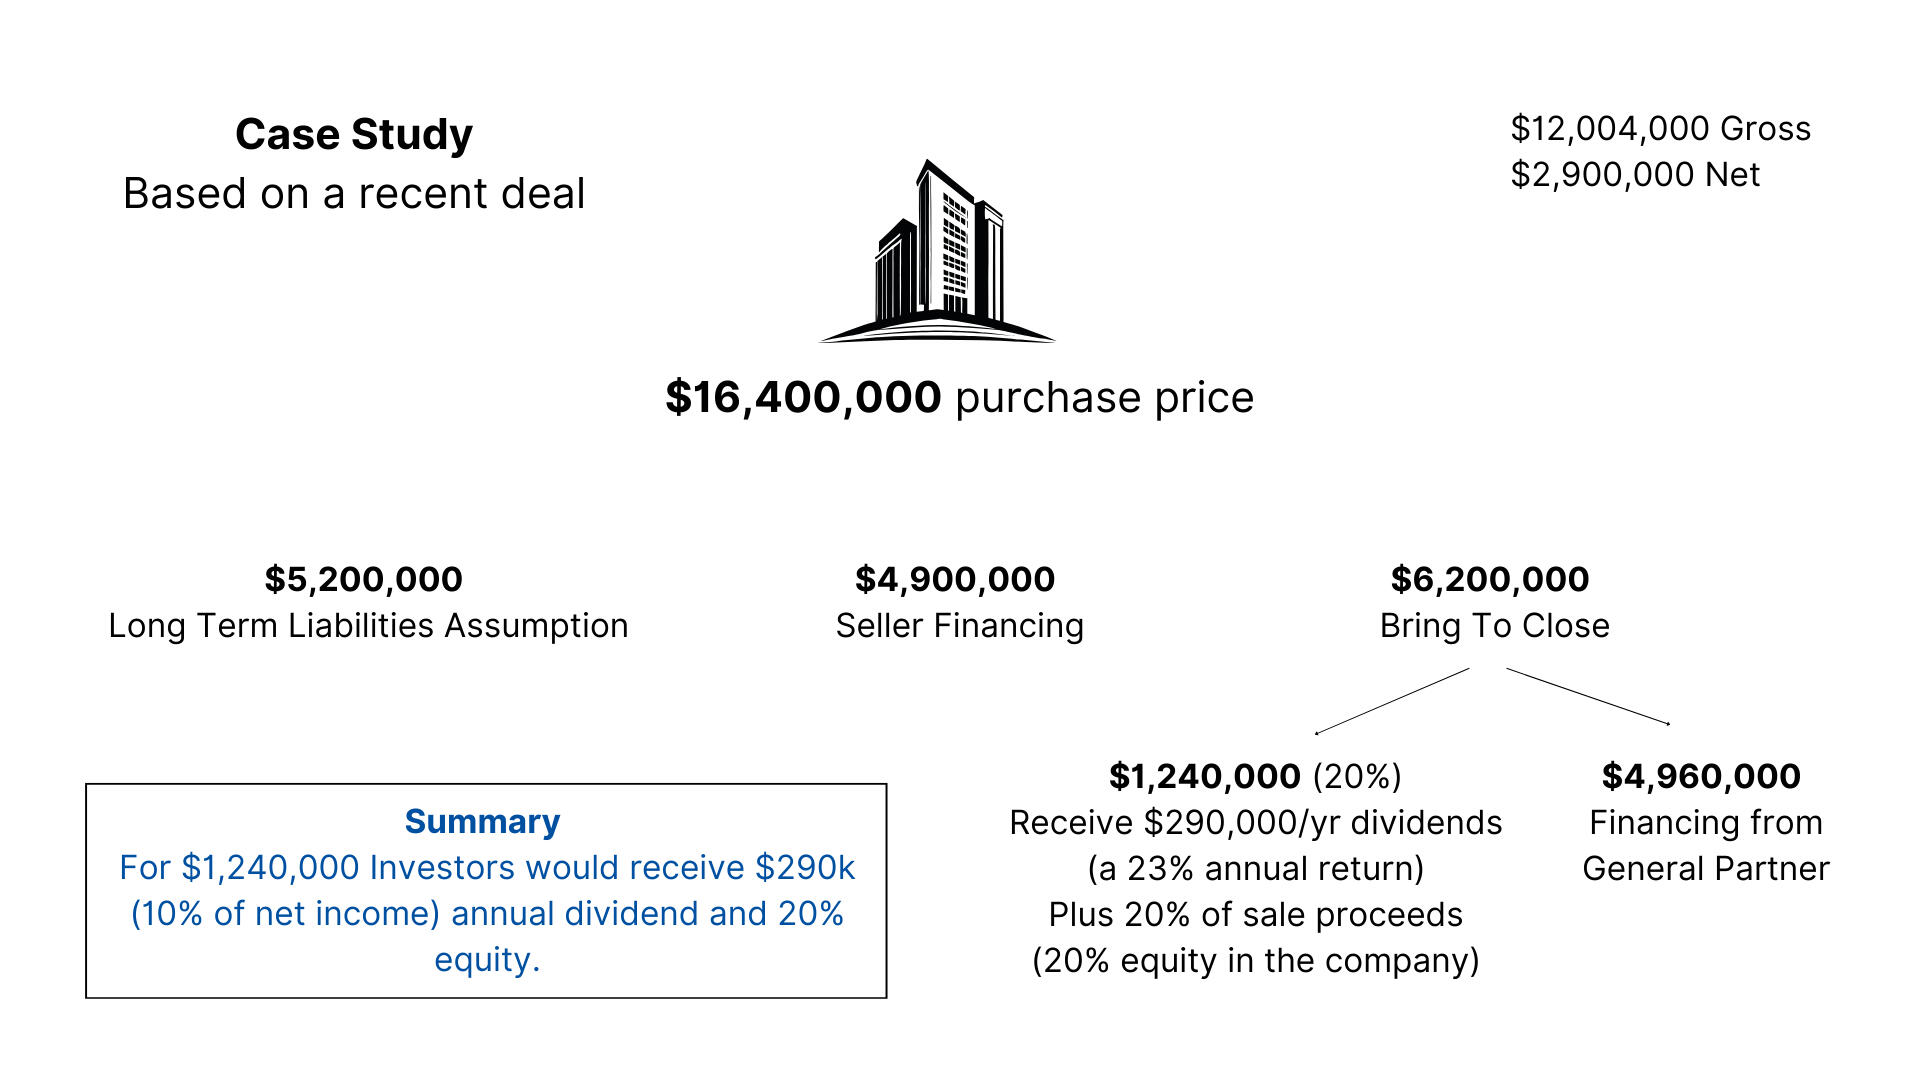The width and height of the screenshot is (1920, 1080).
Task: Click the "Receive $290,000/yr dividends" line
Action: tap(1255, 822)
